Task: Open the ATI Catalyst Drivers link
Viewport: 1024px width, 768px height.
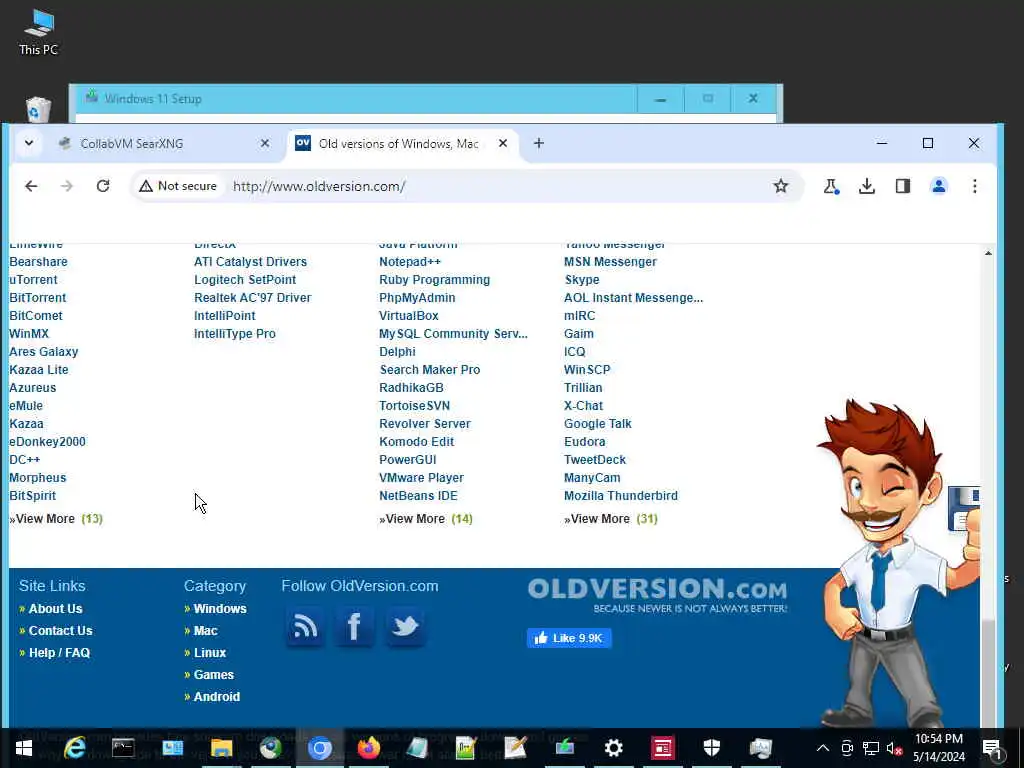Action: (251, 262)
